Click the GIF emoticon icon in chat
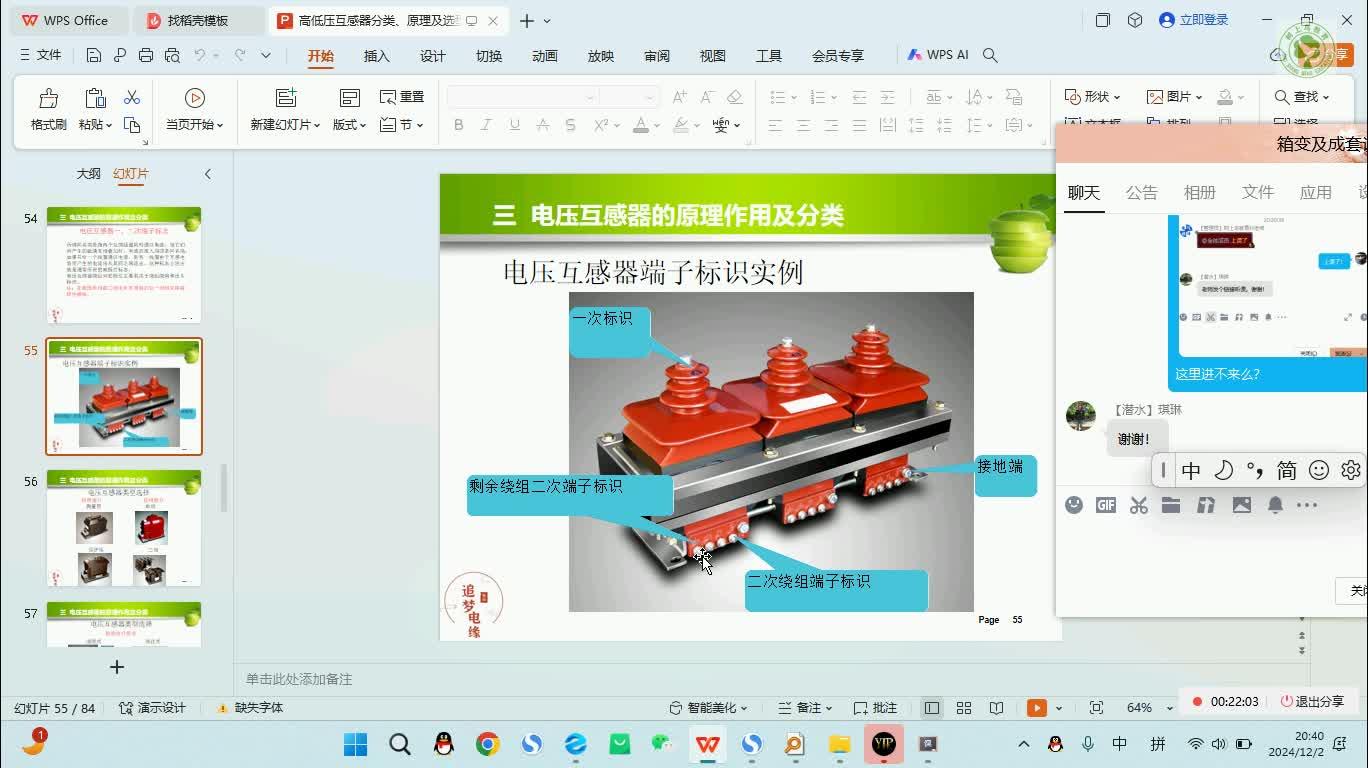 [1105, 505]
